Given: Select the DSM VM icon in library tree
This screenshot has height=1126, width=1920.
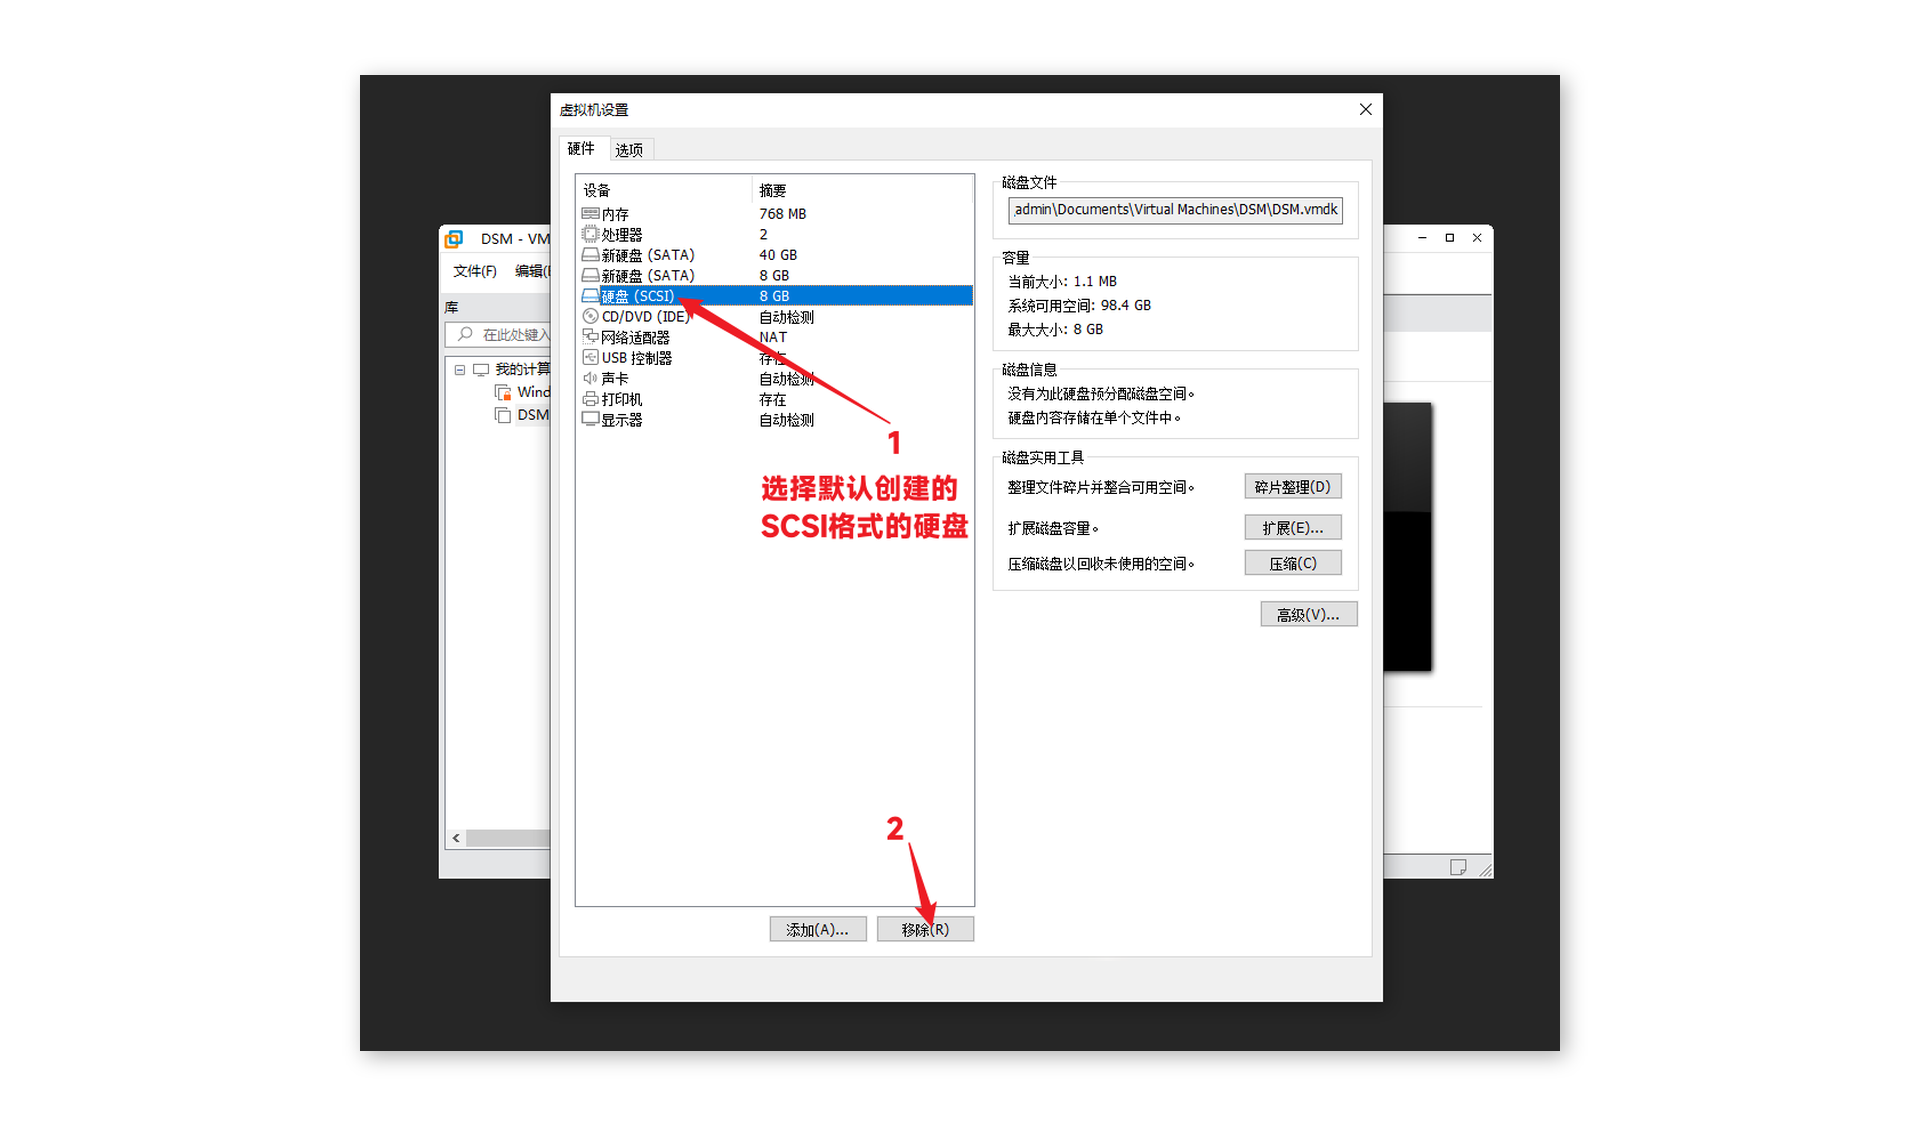Looking at the screenshot, I should click(x=503, y=415).
